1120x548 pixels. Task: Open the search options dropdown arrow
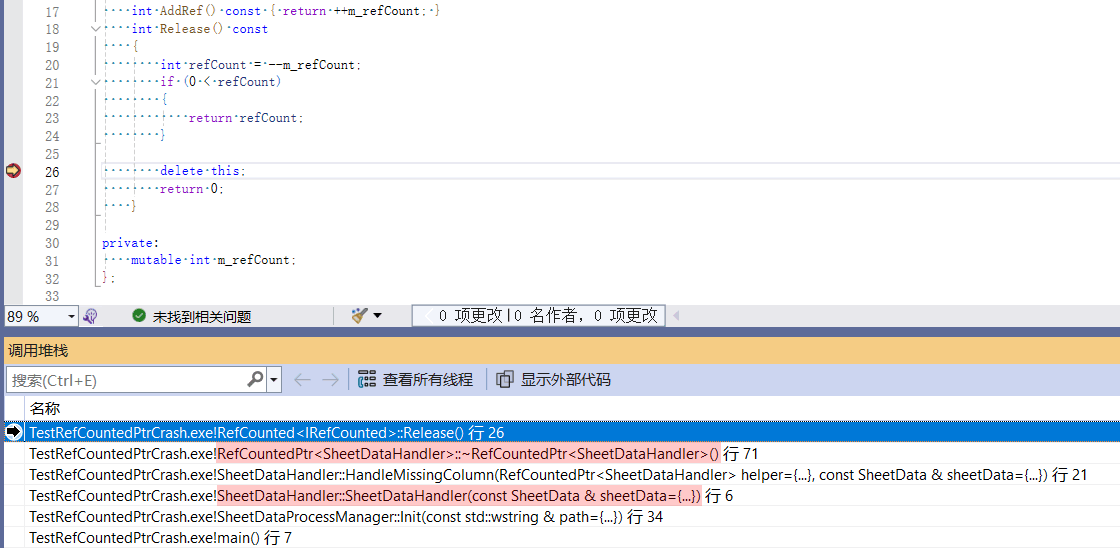[x=274, y=380]
